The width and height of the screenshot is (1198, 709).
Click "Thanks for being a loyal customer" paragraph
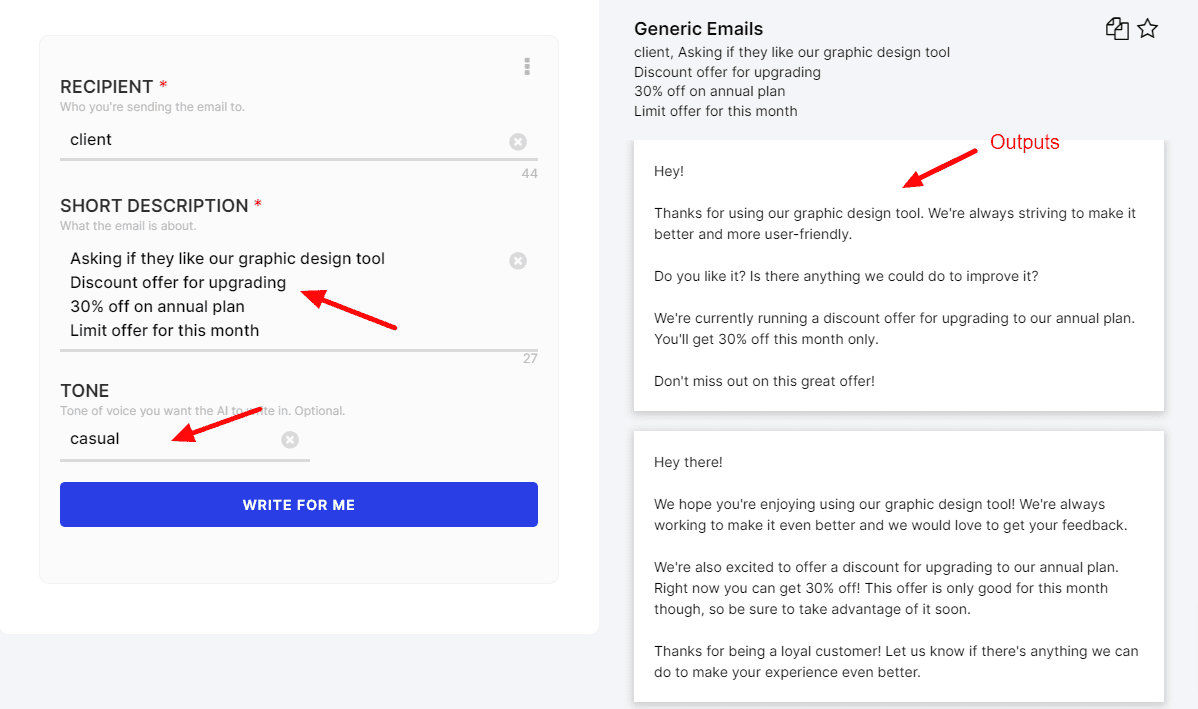click(896, 661)
